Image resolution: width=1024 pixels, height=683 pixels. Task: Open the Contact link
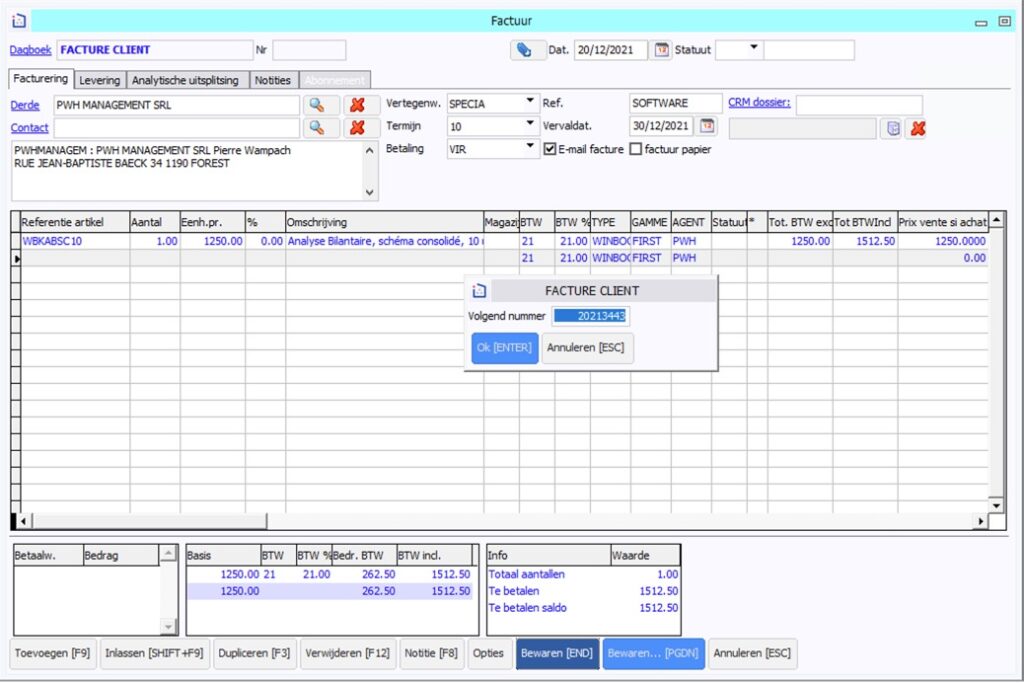29,128
